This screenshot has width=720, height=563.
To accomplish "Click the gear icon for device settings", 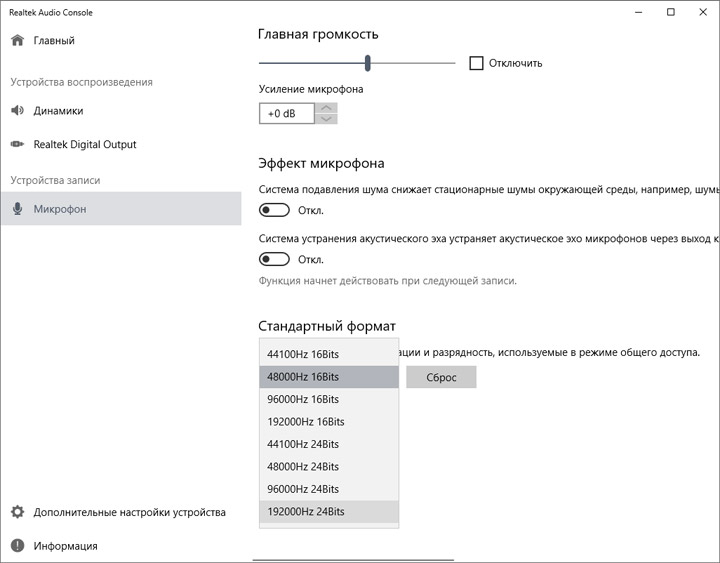I will [x=17, y=512].
